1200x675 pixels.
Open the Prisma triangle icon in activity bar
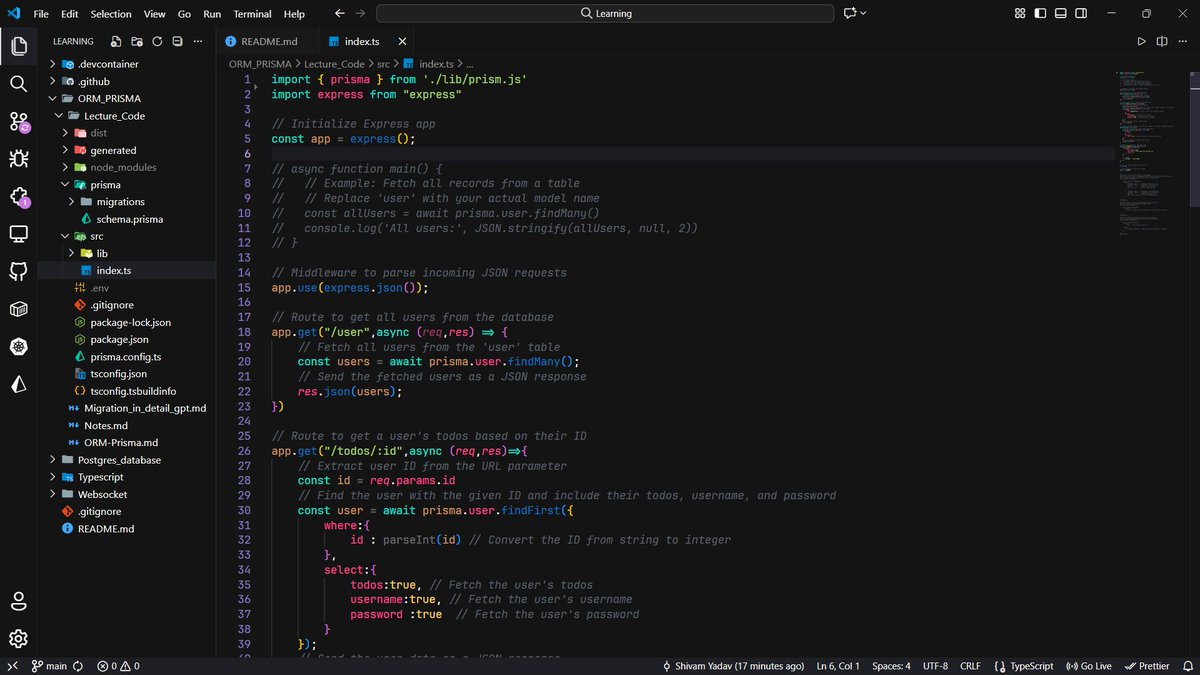[x=18, y=384]
